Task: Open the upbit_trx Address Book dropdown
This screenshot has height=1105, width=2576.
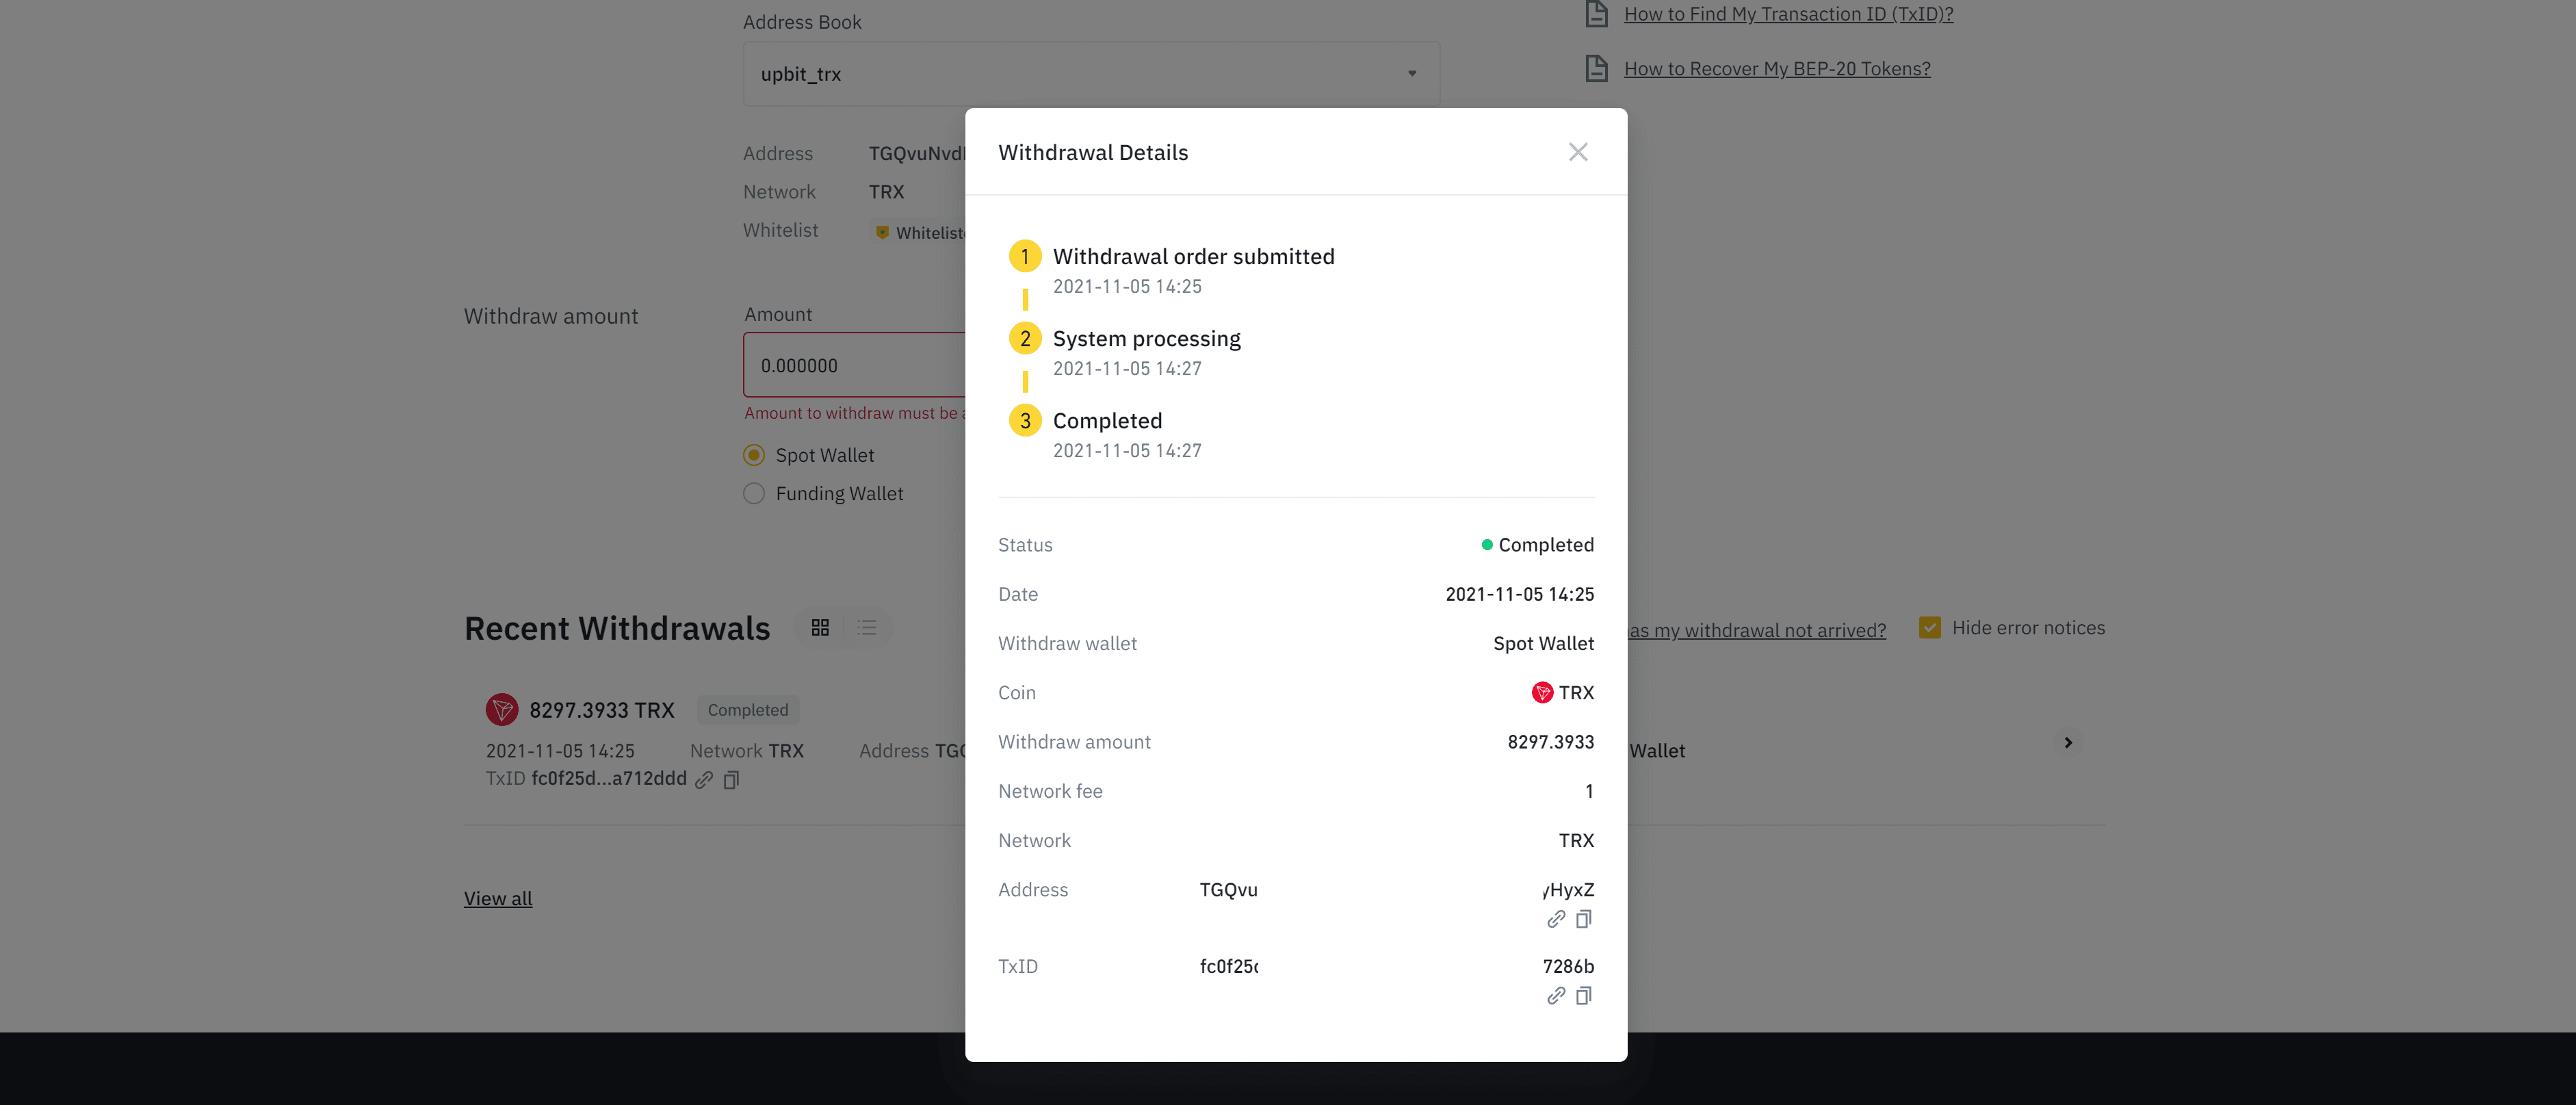Action: pos(1090,74)
